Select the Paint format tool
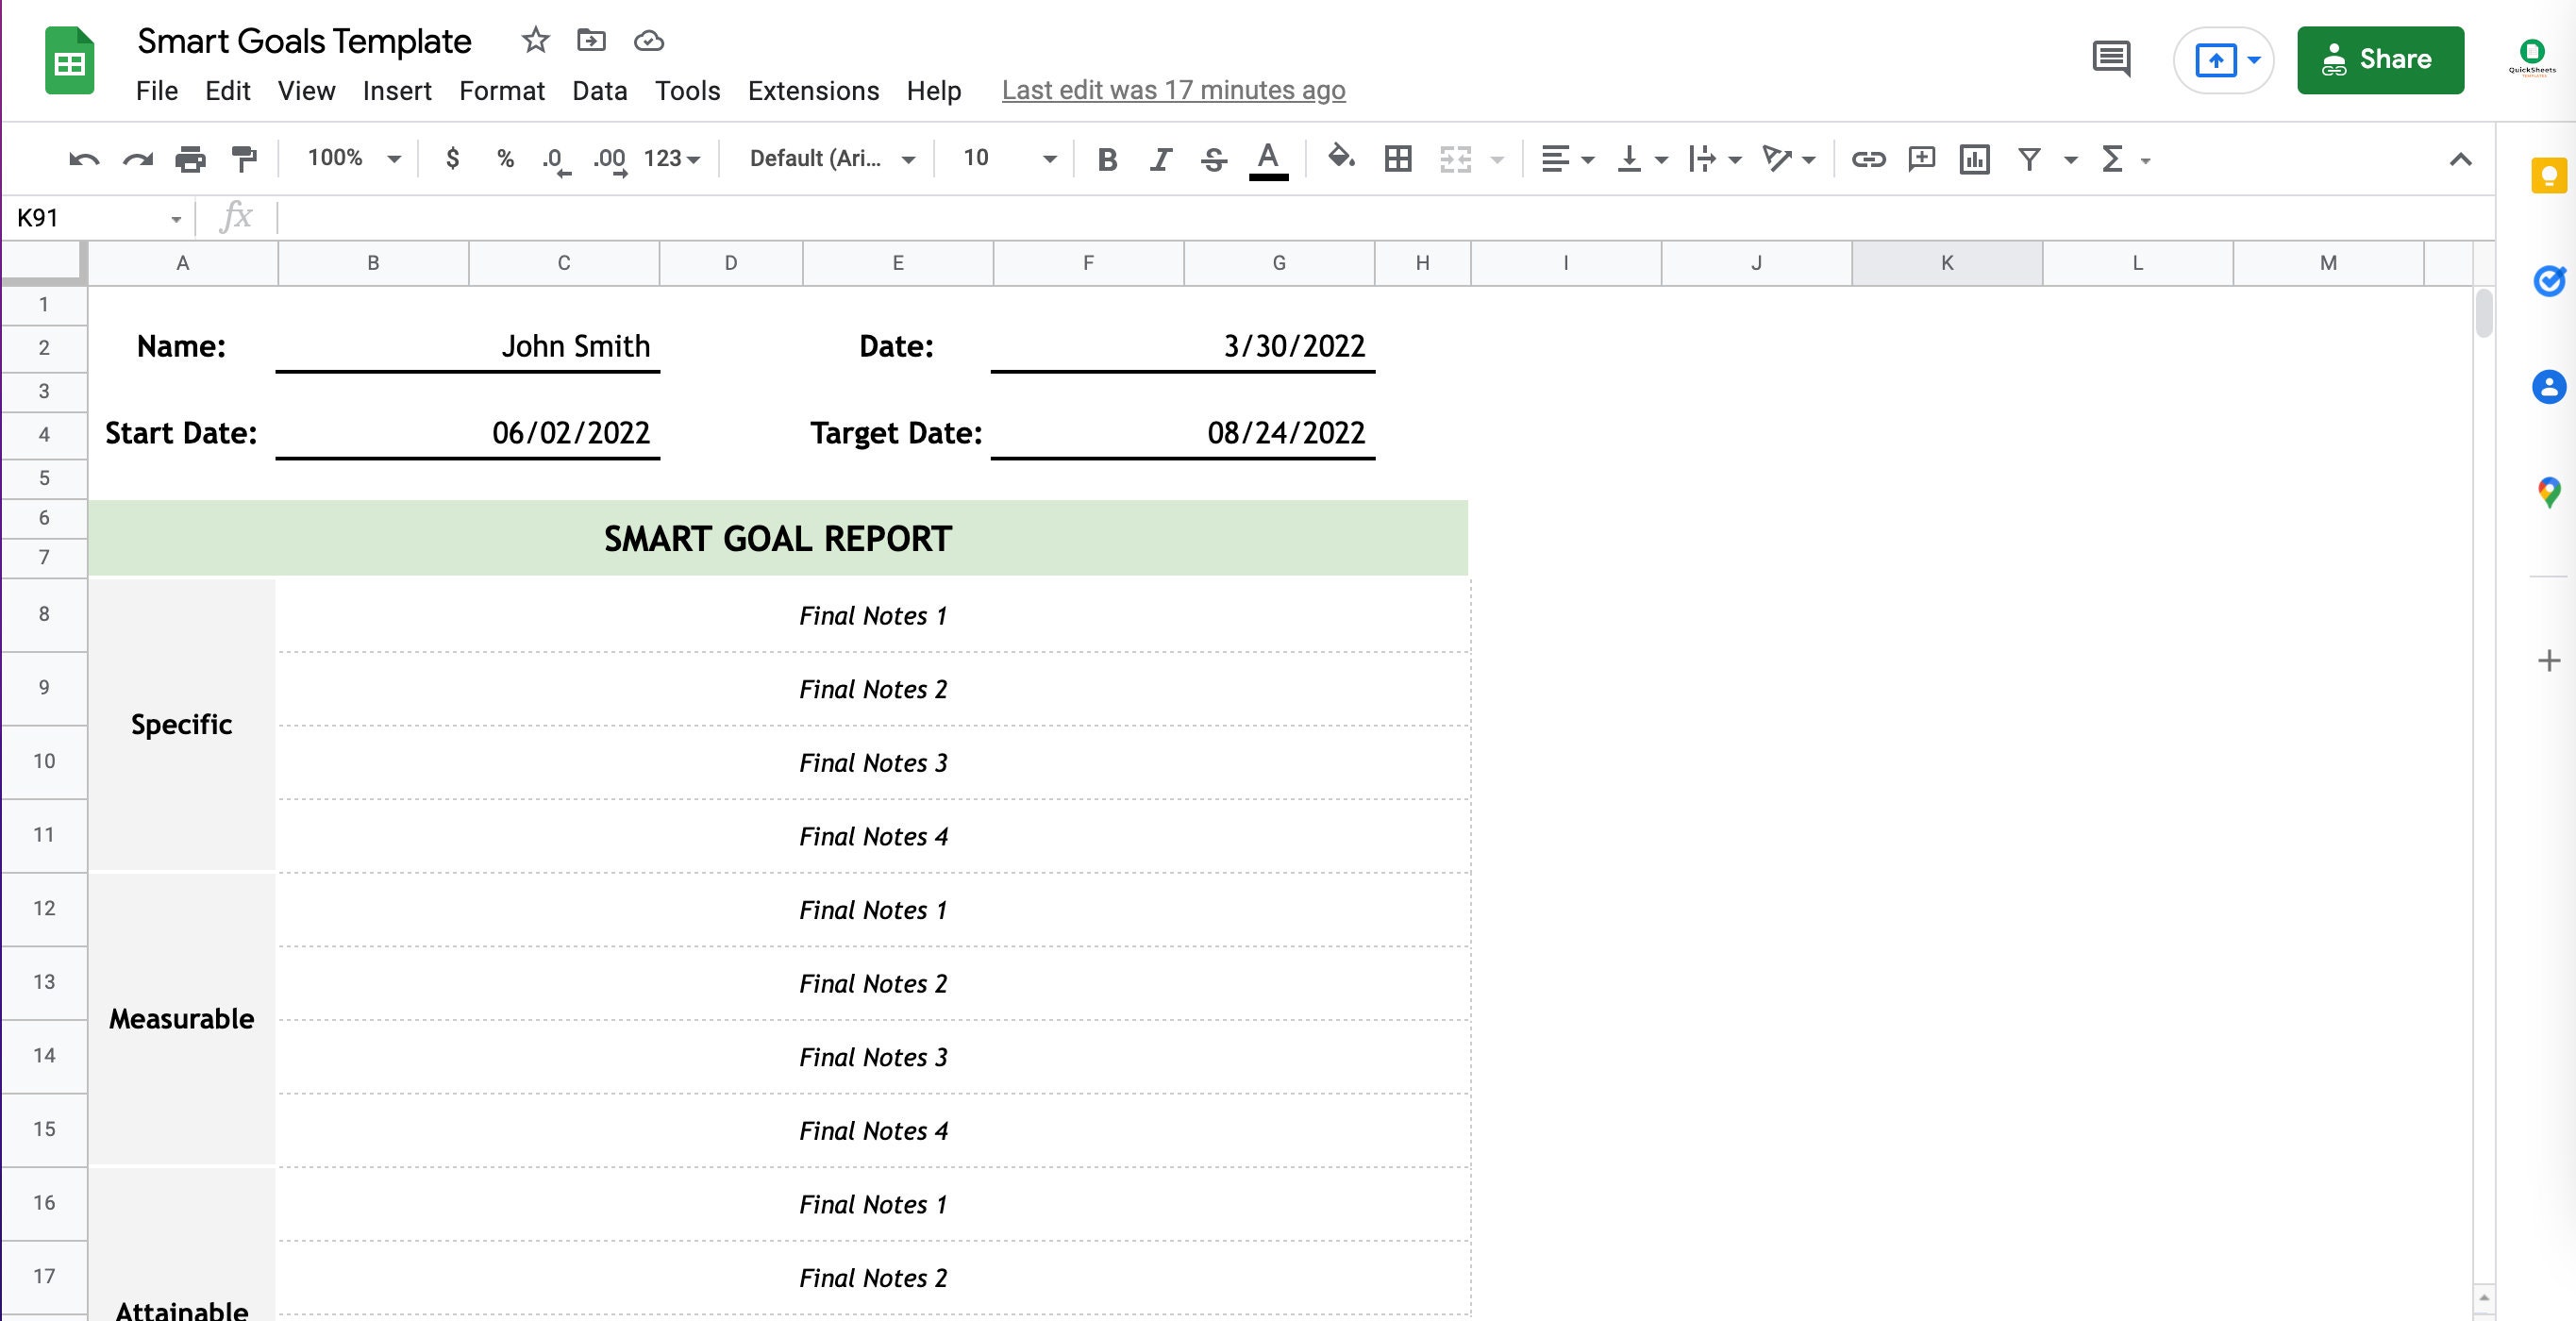 coord(243,158)
